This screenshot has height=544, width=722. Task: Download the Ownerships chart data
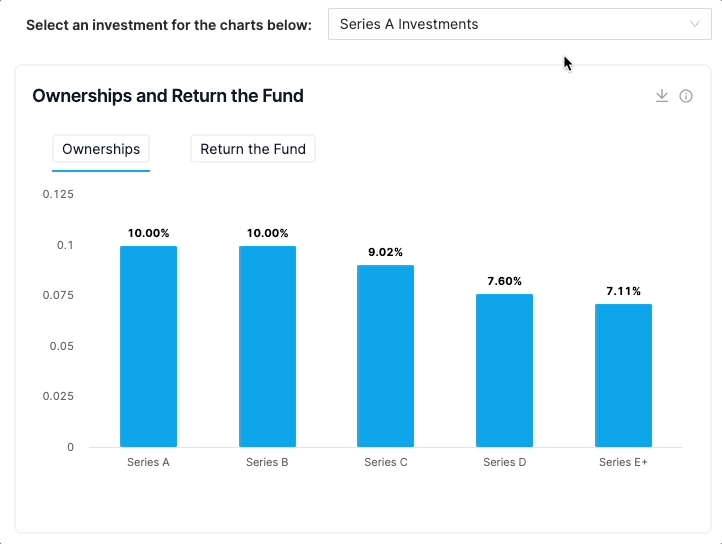tap(661, 96)
